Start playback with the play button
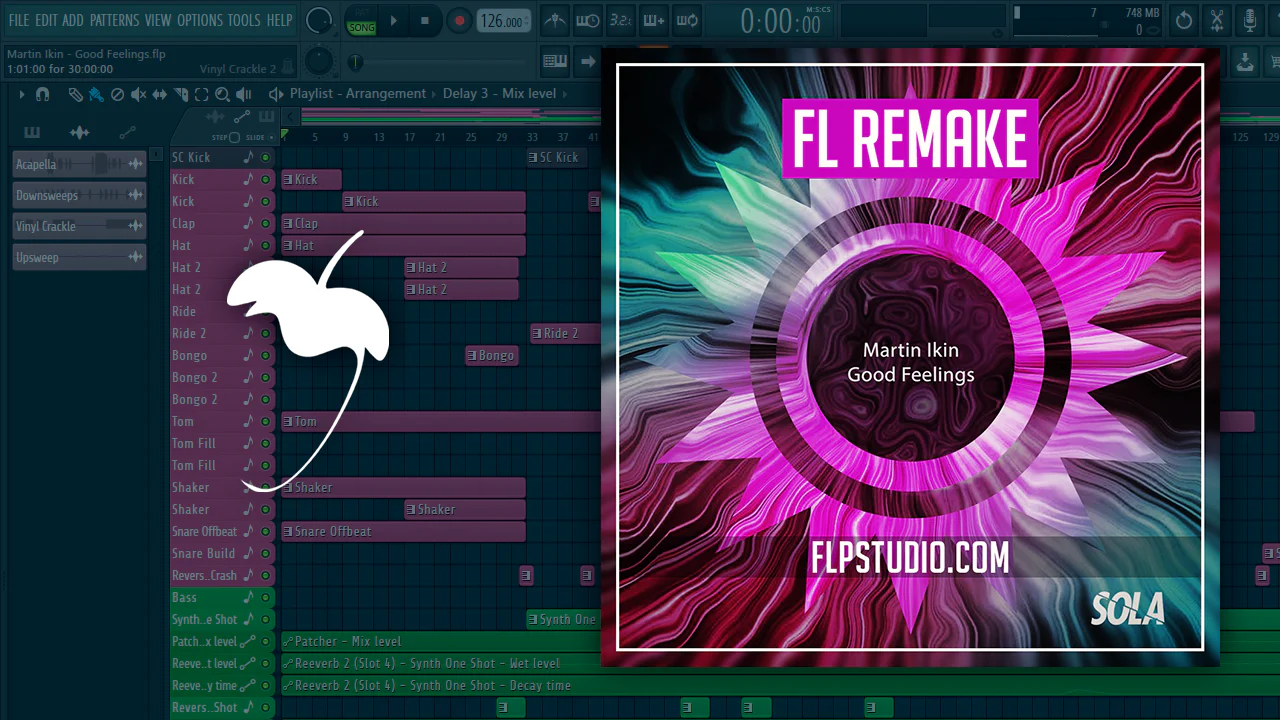This screenshot has height=720, width=1280. (394, 21)
